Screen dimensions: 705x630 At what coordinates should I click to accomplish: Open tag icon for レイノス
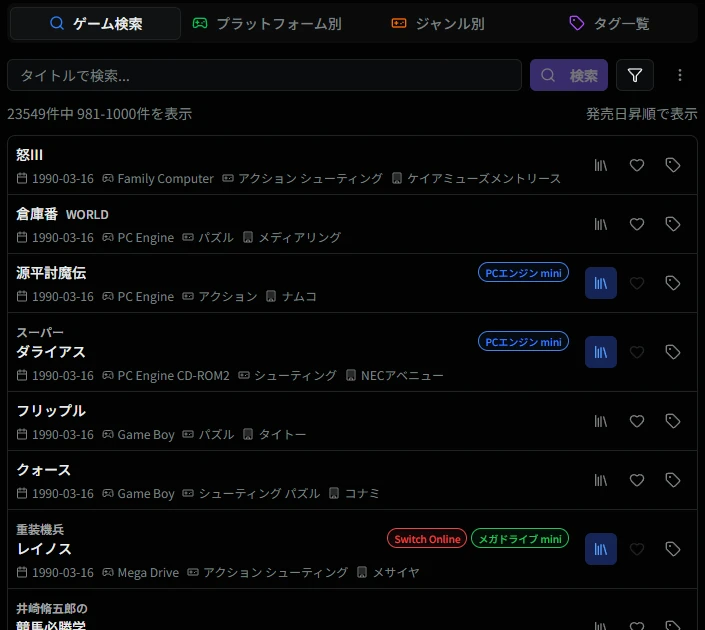point(673,549)
